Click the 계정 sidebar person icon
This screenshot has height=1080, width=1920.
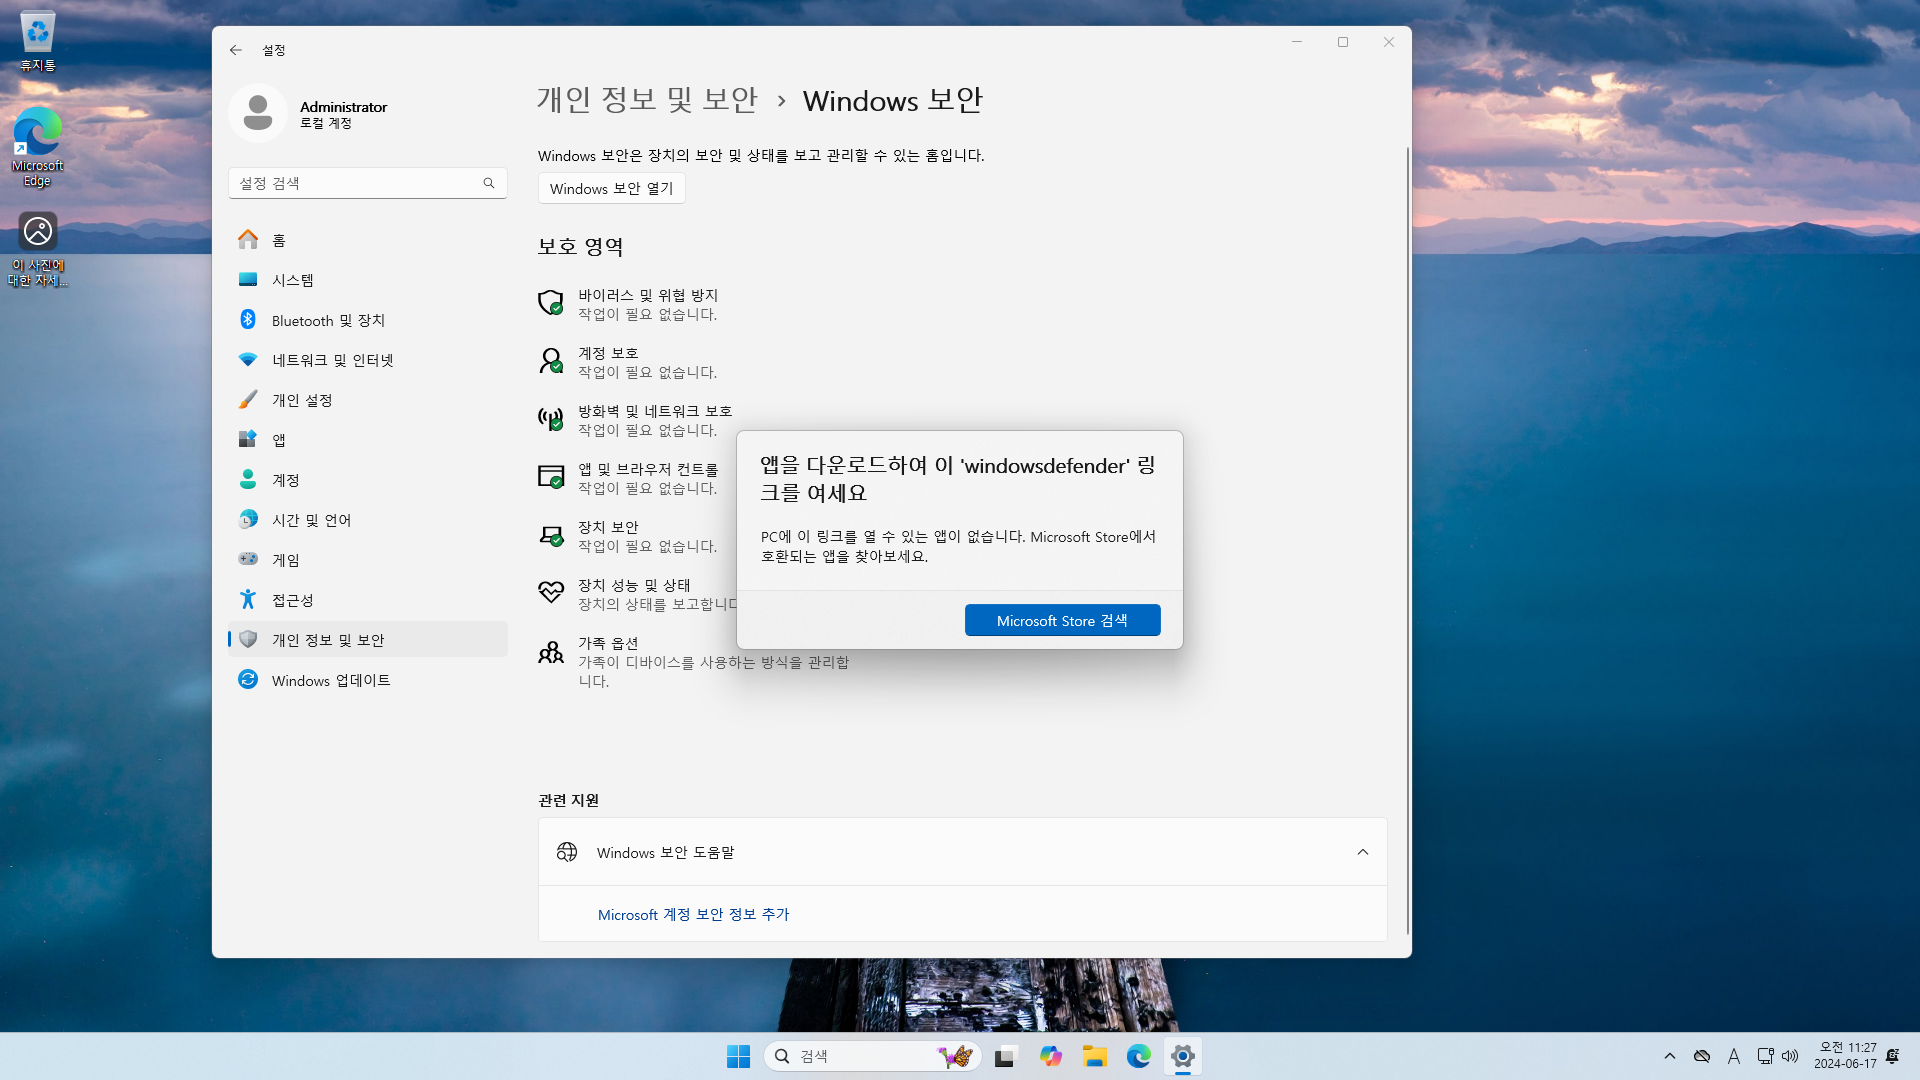tap(248, 480)
